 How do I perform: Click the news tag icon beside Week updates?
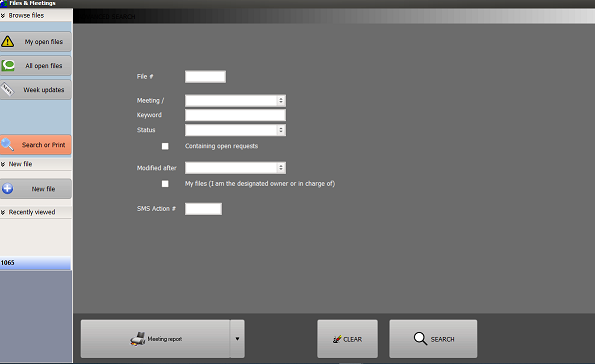point(7,89)
